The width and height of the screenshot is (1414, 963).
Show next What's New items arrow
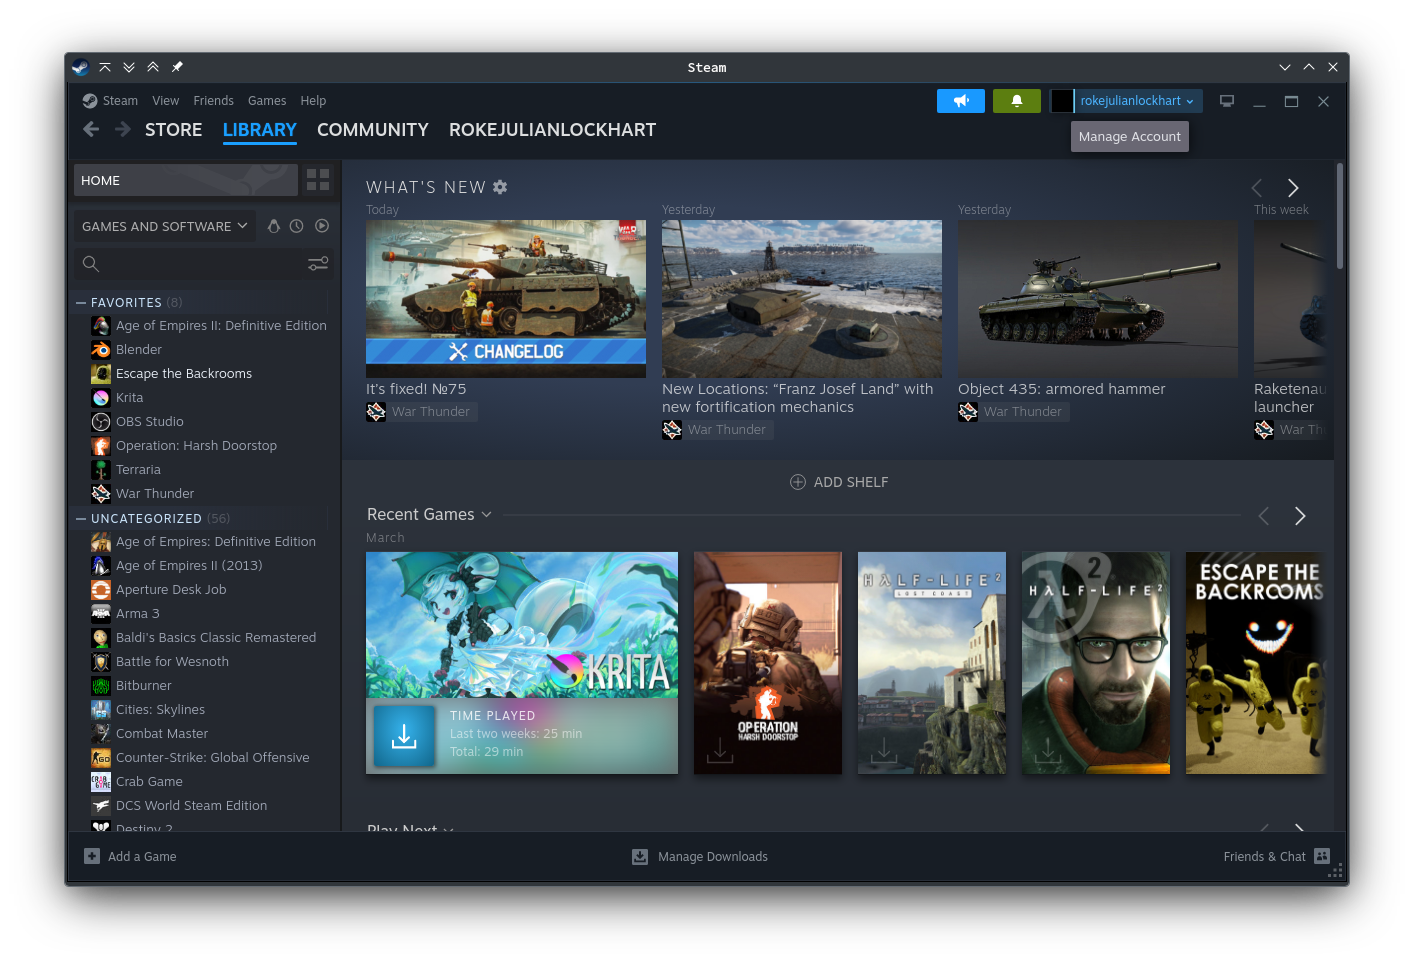point(1293,188)
